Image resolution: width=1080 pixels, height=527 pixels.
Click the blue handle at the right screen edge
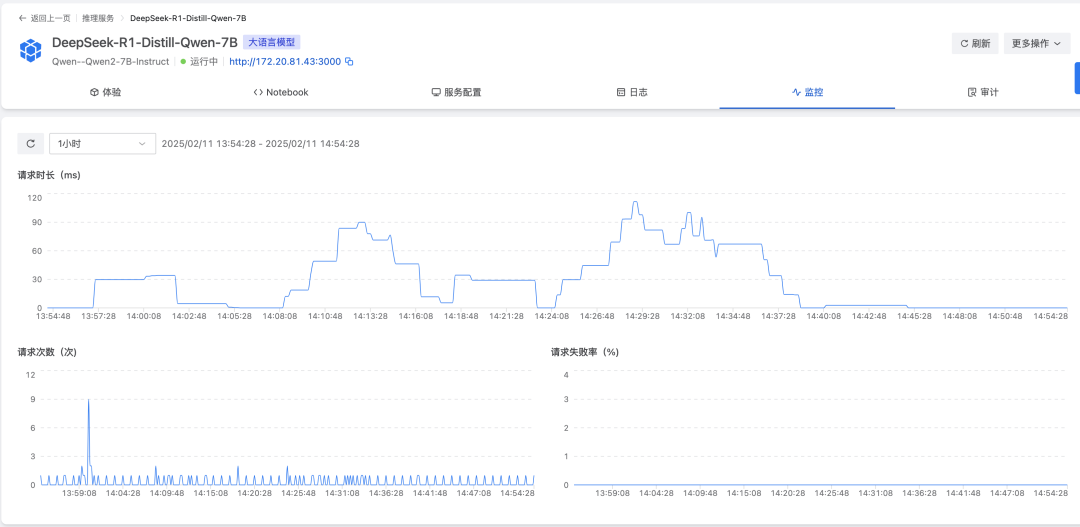click(1077, 77)
